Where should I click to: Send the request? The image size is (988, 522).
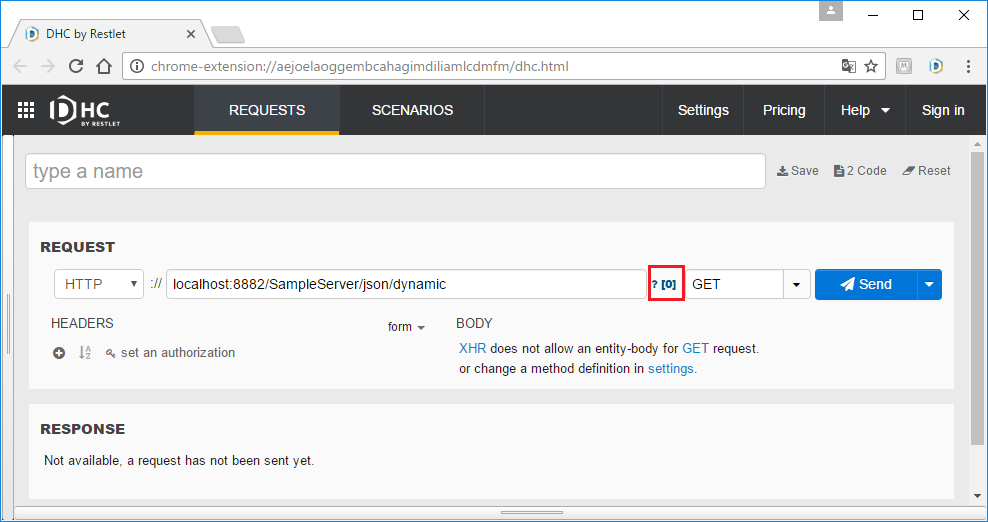[x=866, y=284]
